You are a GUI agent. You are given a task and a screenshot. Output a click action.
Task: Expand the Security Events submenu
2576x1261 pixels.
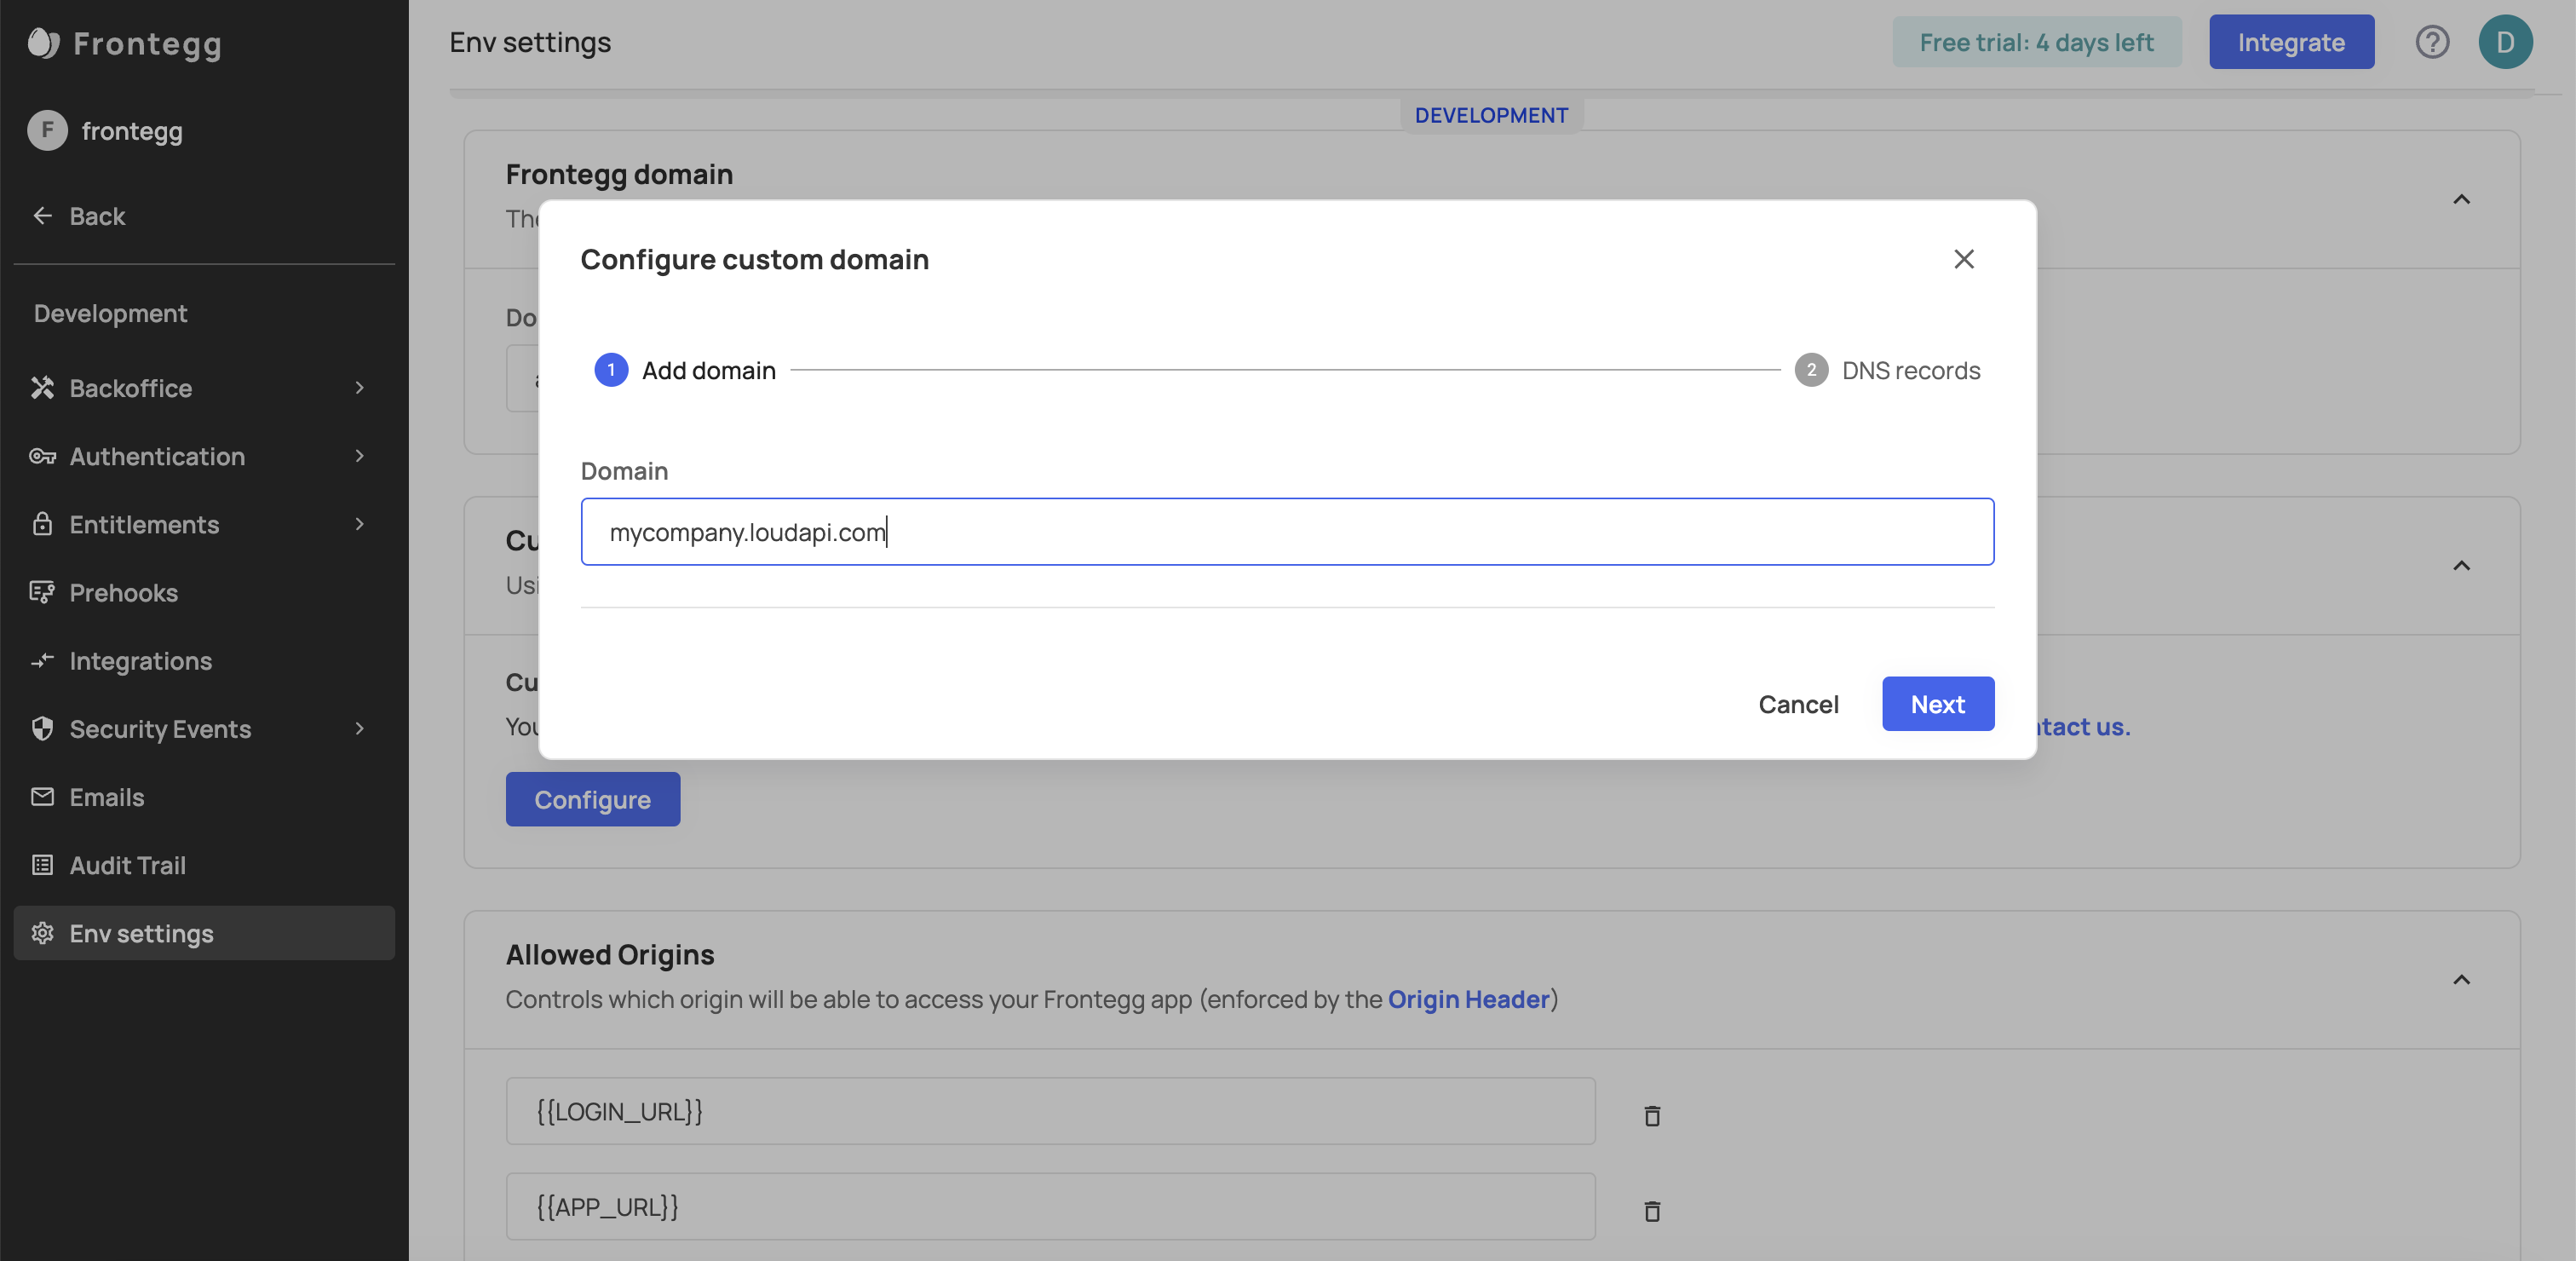click(x=359, y=729)
